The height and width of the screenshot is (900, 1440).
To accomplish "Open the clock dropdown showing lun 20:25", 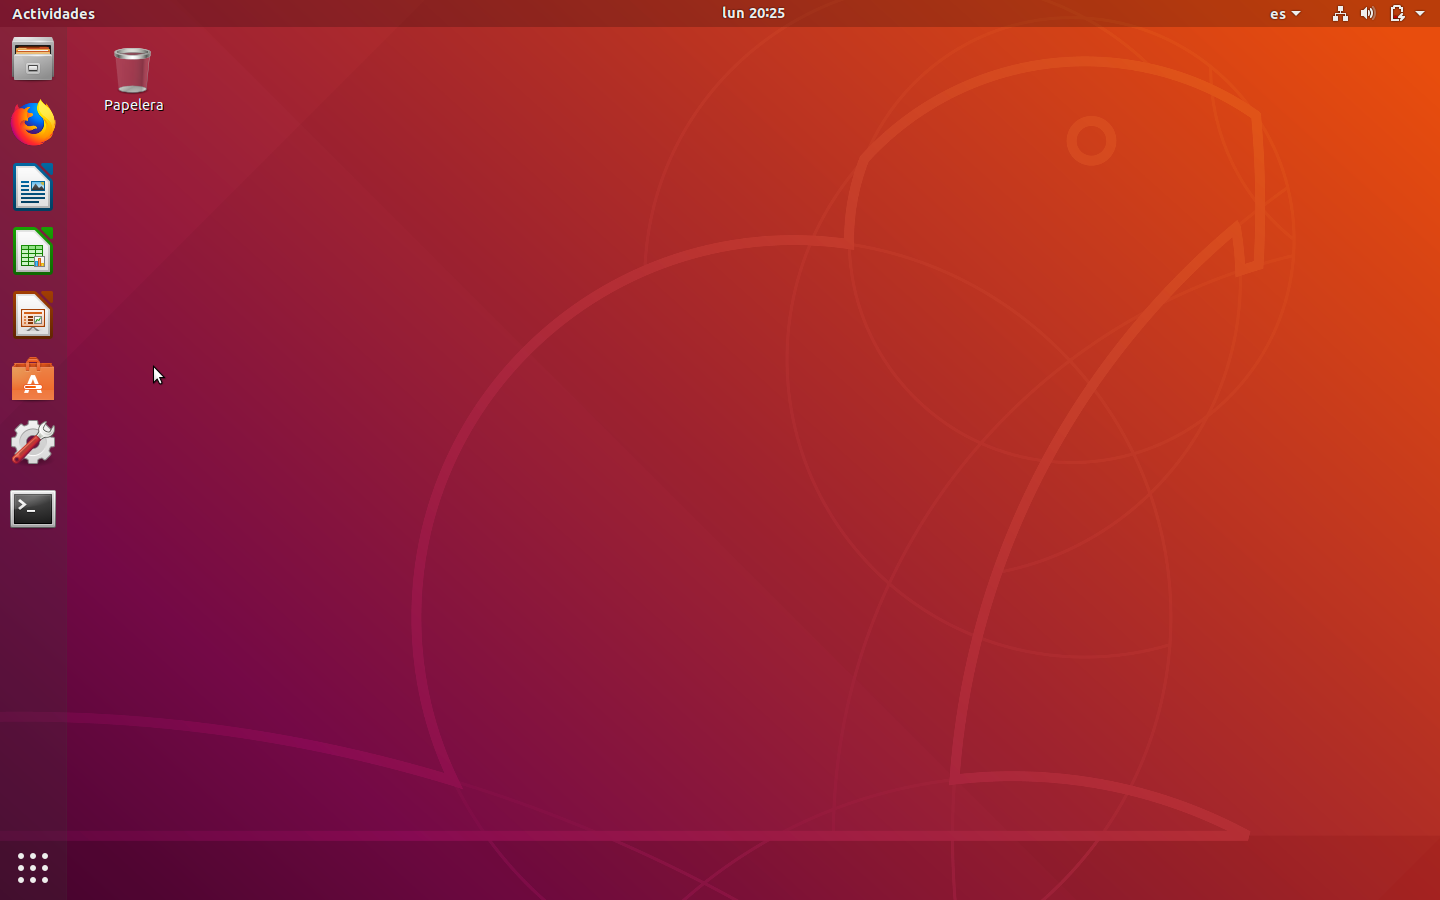I will click(x=753, y=13).
